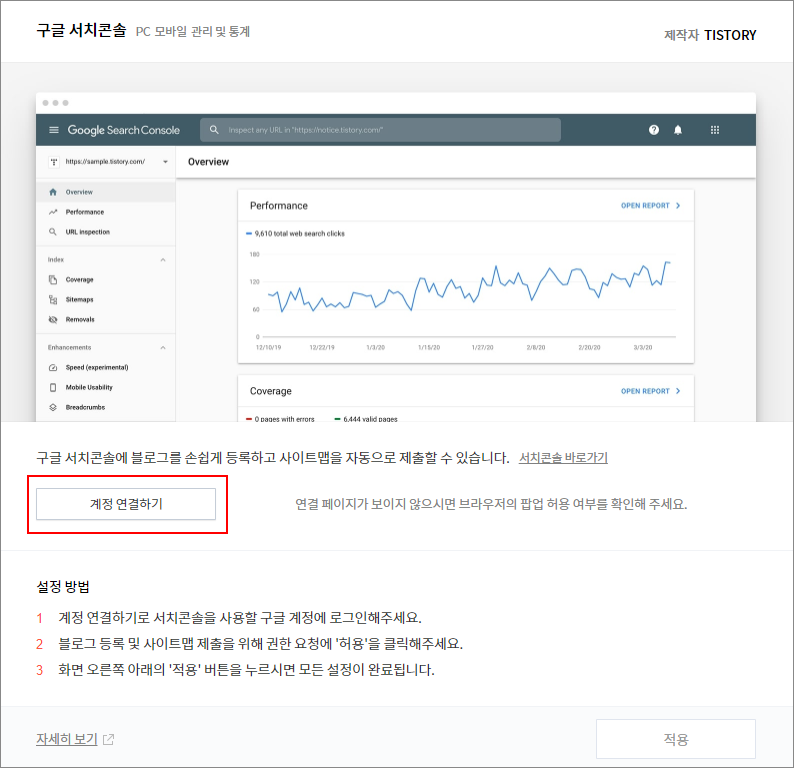The width and height of the screenshot is (794, 768).
Task: Click OPEN REPORT in Coverage card
Action: click(x=651, y=391)
